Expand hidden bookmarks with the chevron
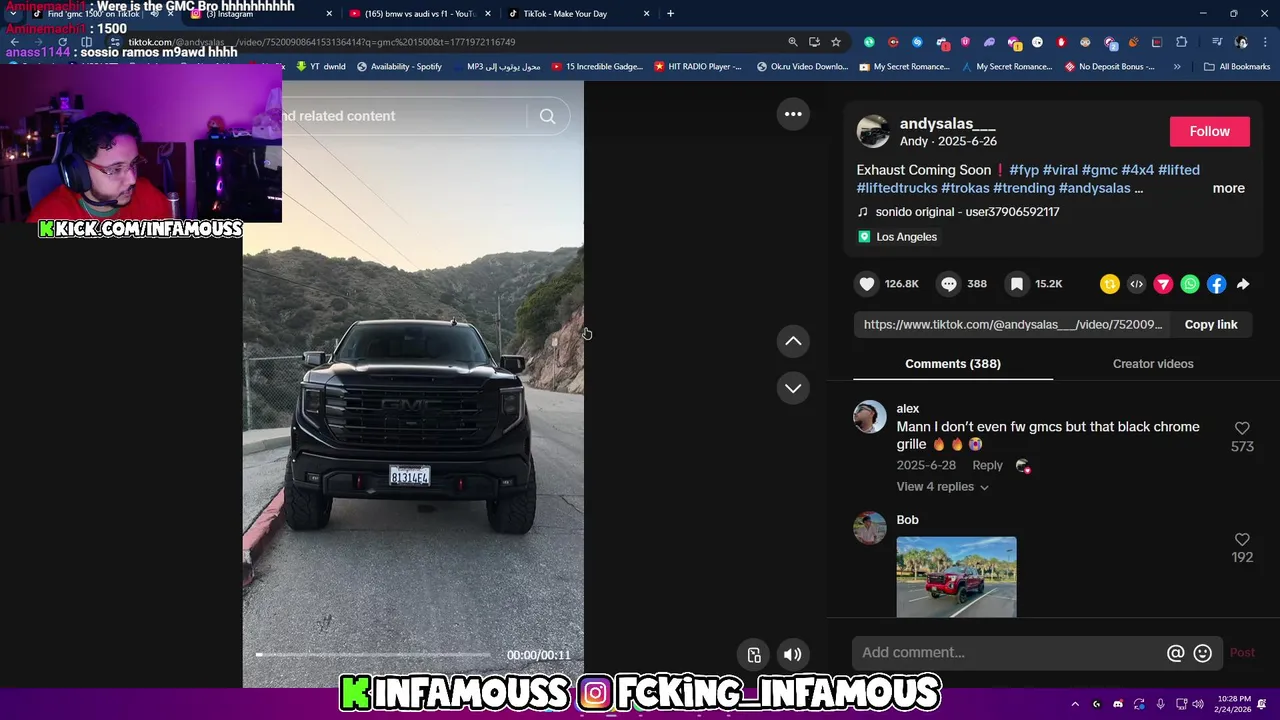 tap(1176, 67)
